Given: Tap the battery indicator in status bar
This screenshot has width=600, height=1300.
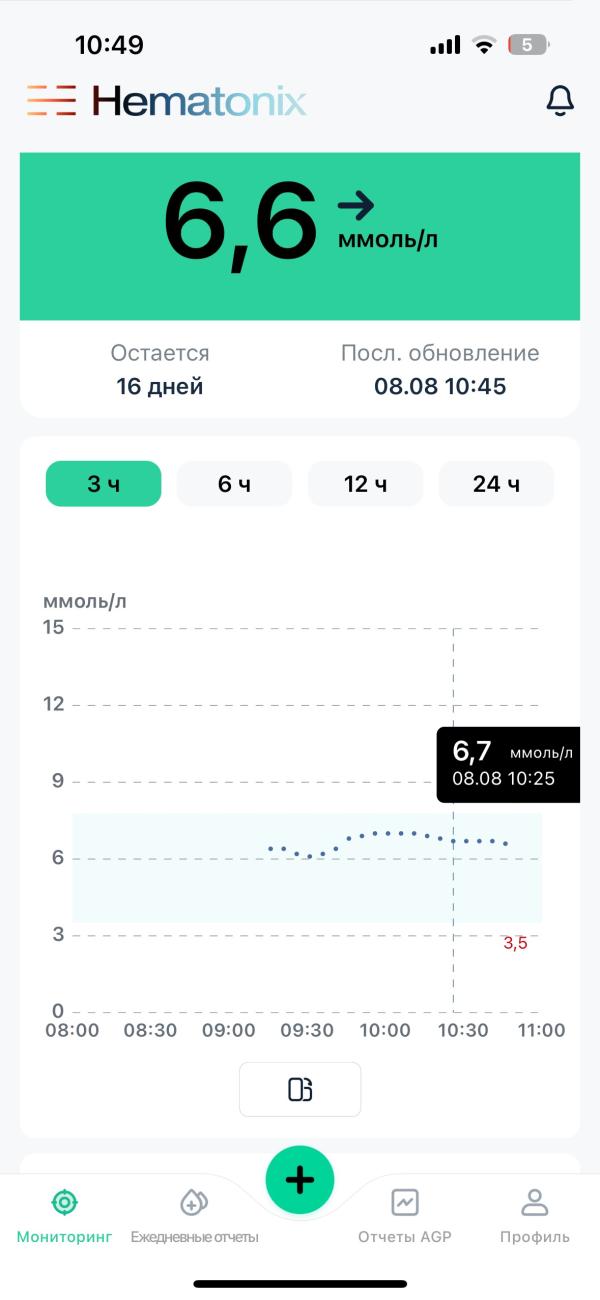Looking at the screenshot, I should 529,44.
